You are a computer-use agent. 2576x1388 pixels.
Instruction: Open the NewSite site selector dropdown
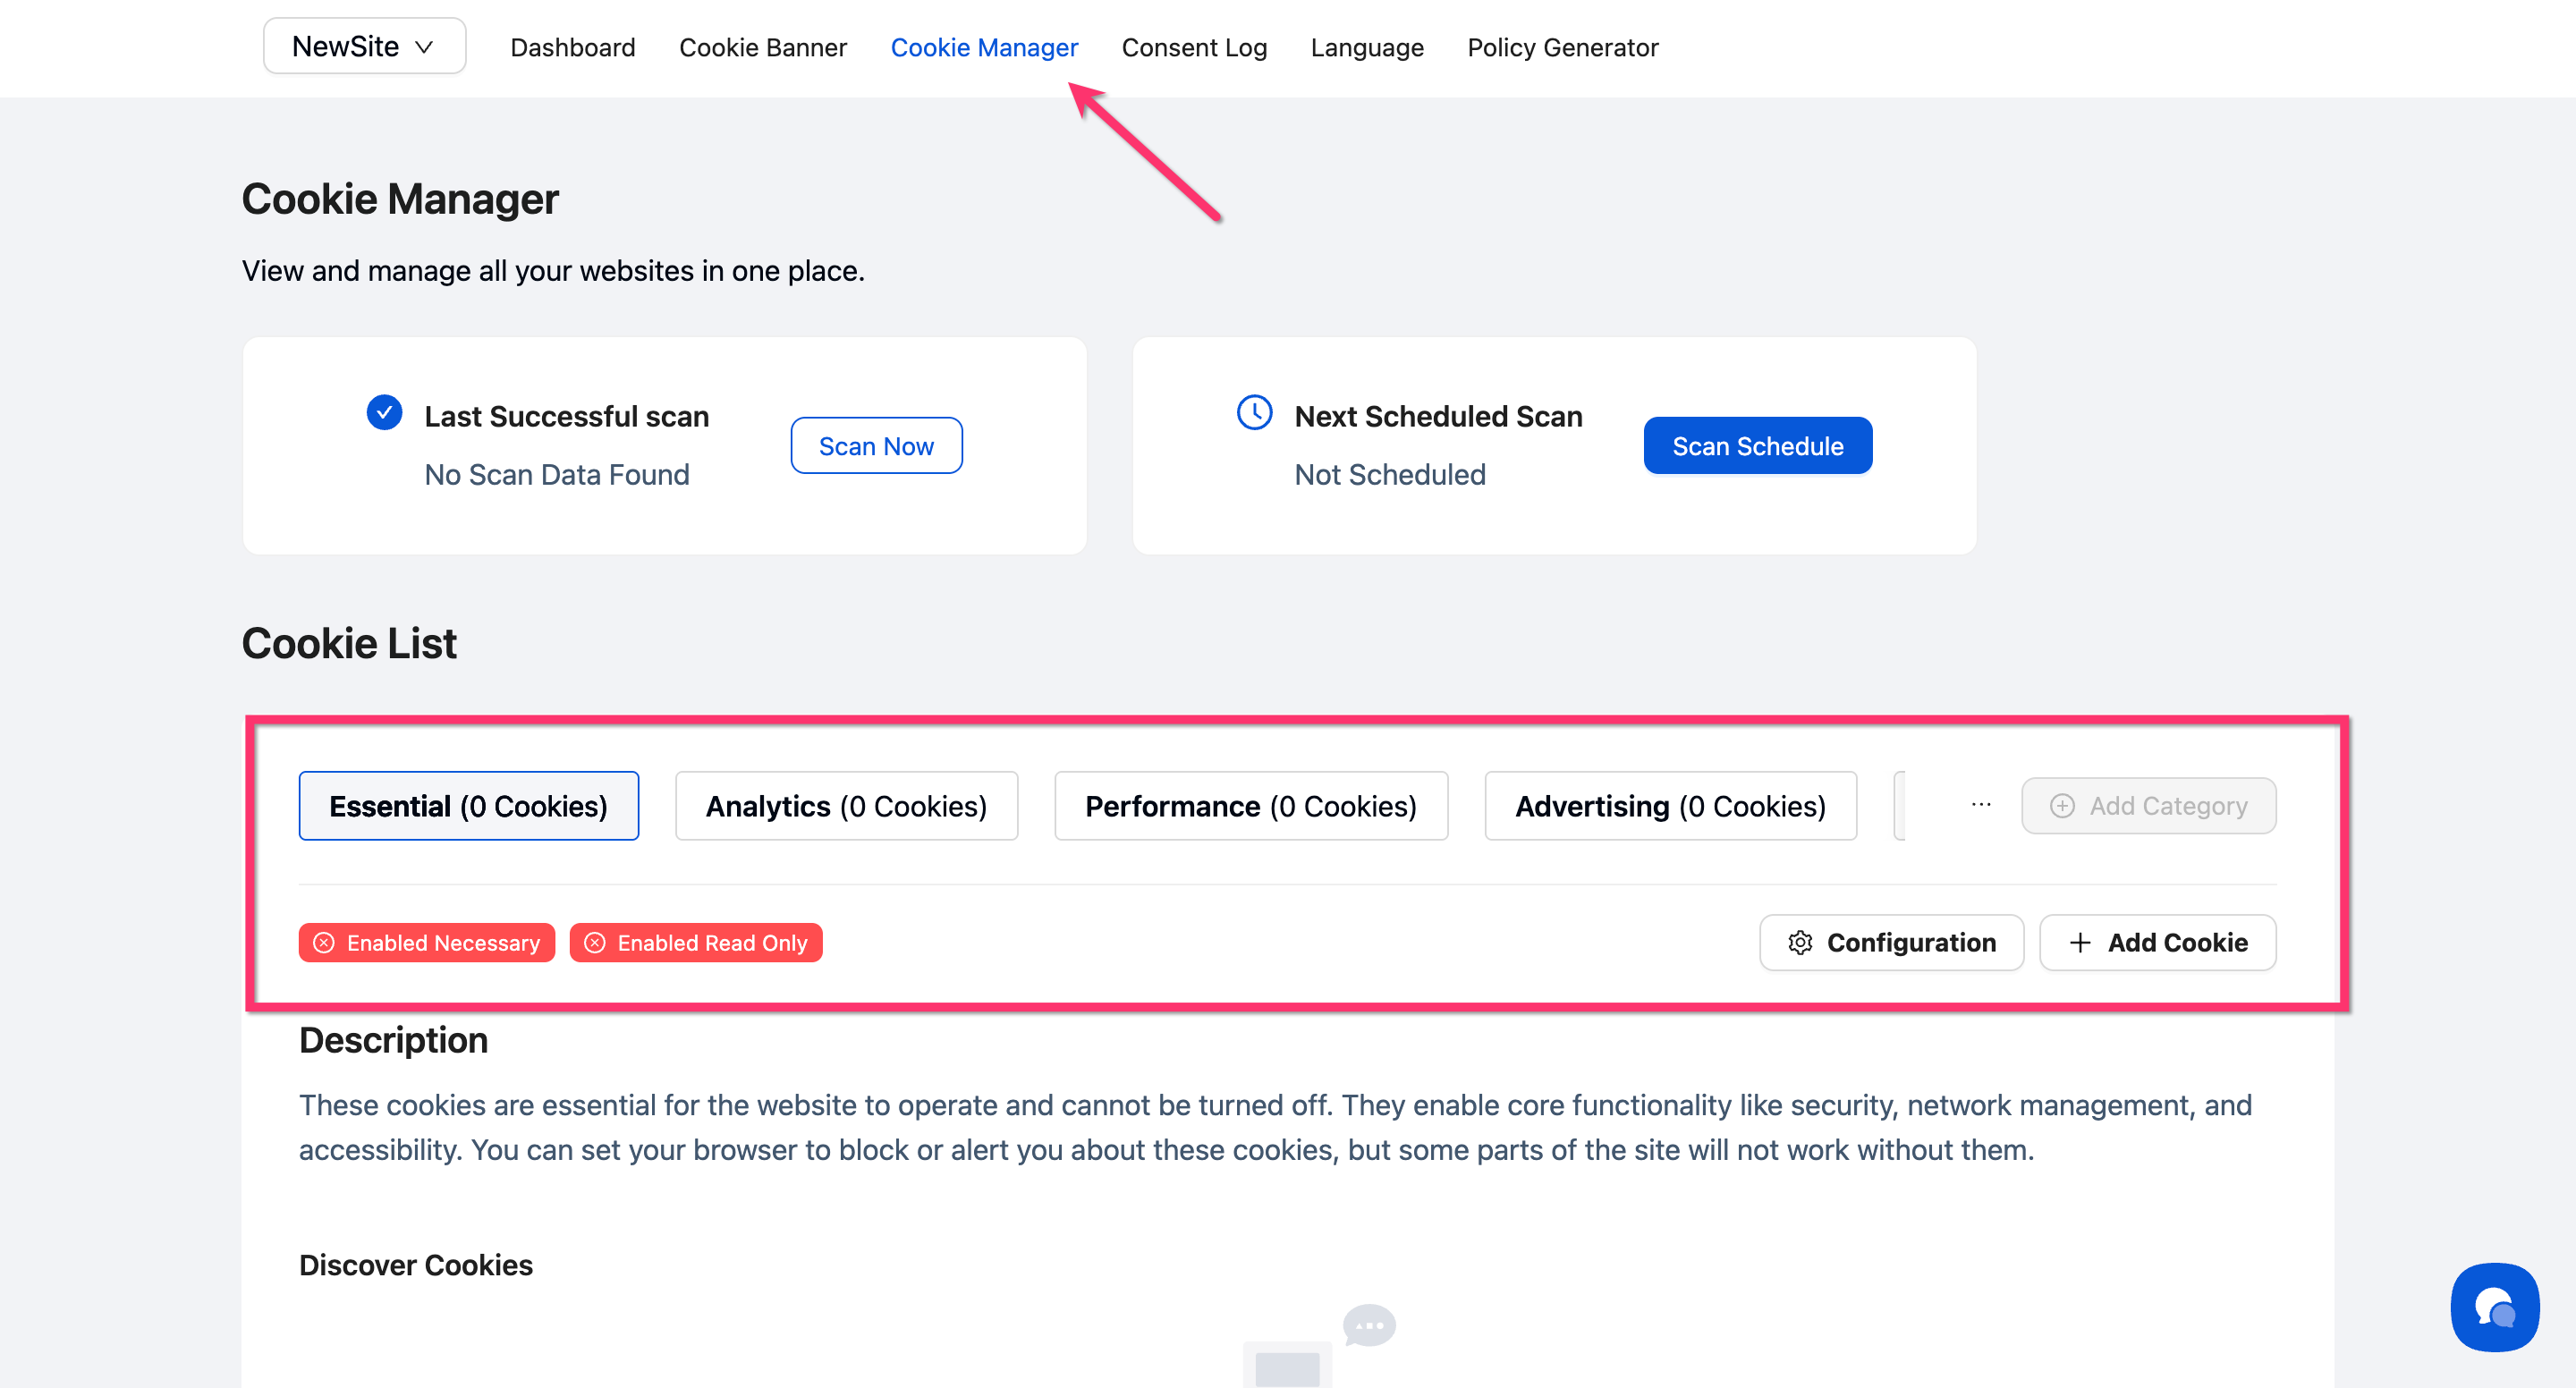(x=364, y=46)
